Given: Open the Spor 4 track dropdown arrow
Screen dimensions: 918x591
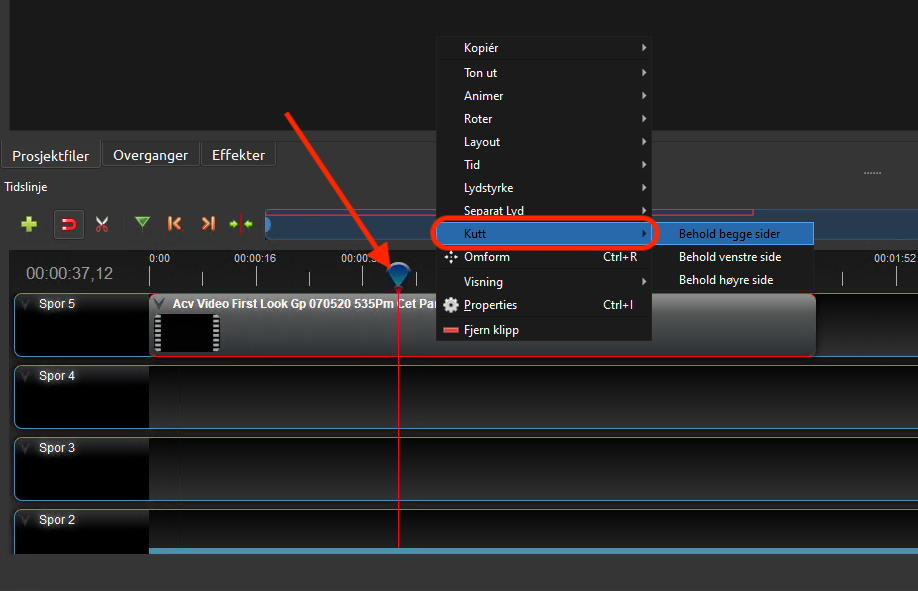Looking at the screenshot, I should click(25, 376).
